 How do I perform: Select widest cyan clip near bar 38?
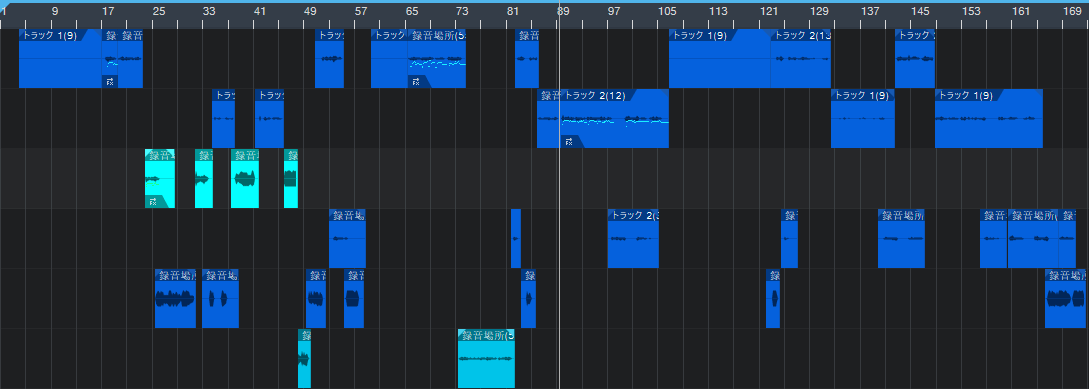click(245, 179)
